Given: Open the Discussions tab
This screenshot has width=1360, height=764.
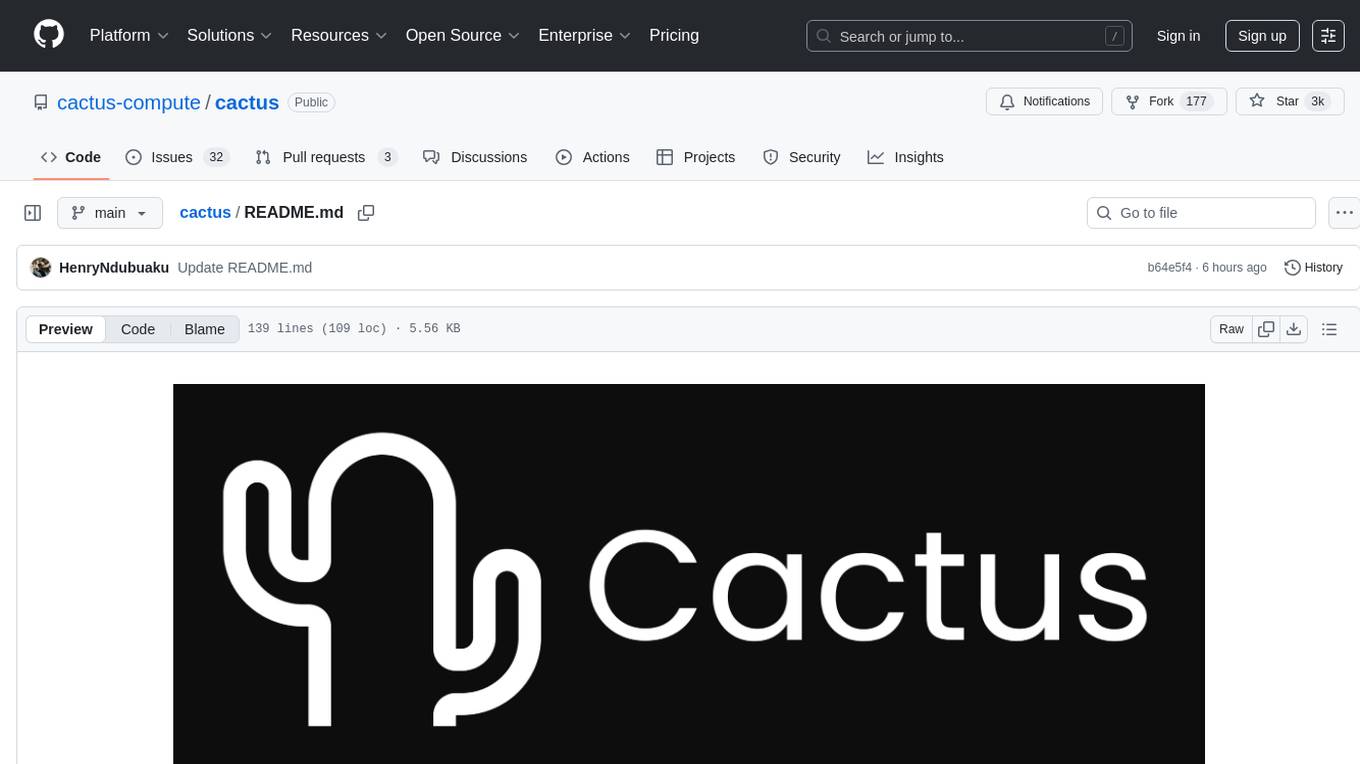Looking at the screenshot, I should 475,157.
